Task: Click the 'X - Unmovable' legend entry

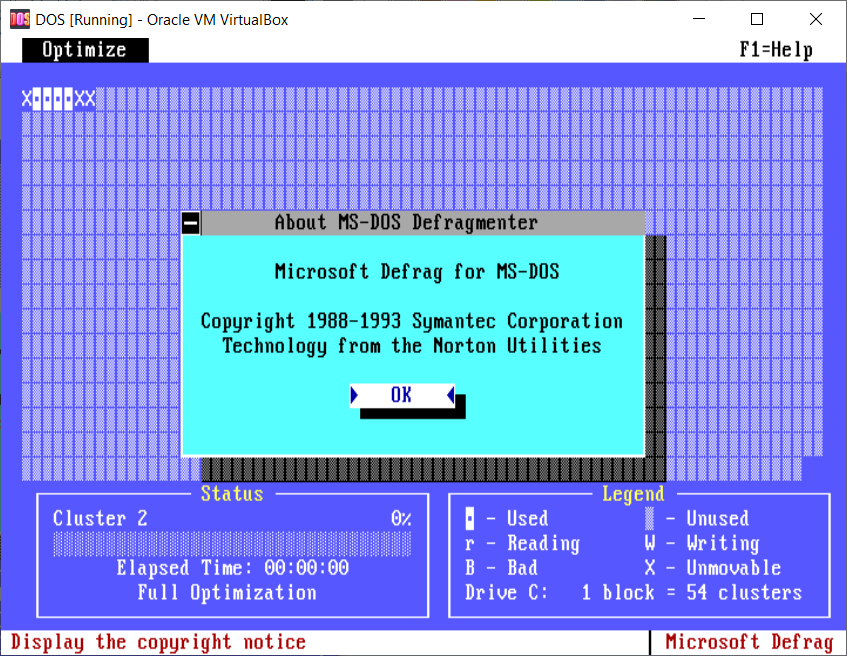Action: click(x=712, y=568)
